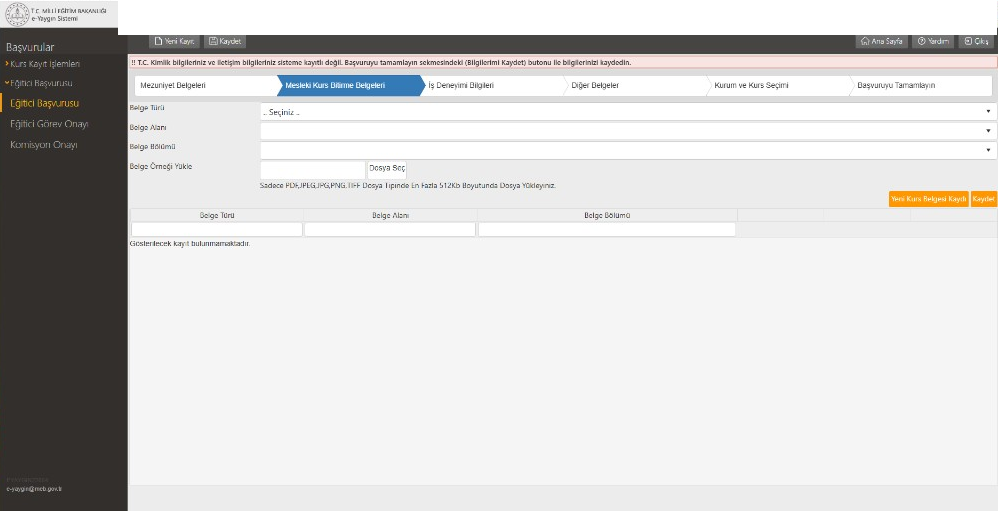Click the Gösterilecek kayıt bulunmamaktadır message
998x511 pixels.
click(x=190, y=244)
